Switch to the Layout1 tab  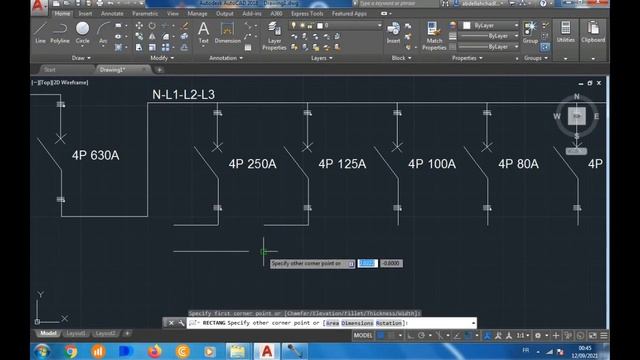tap(76, 333)
